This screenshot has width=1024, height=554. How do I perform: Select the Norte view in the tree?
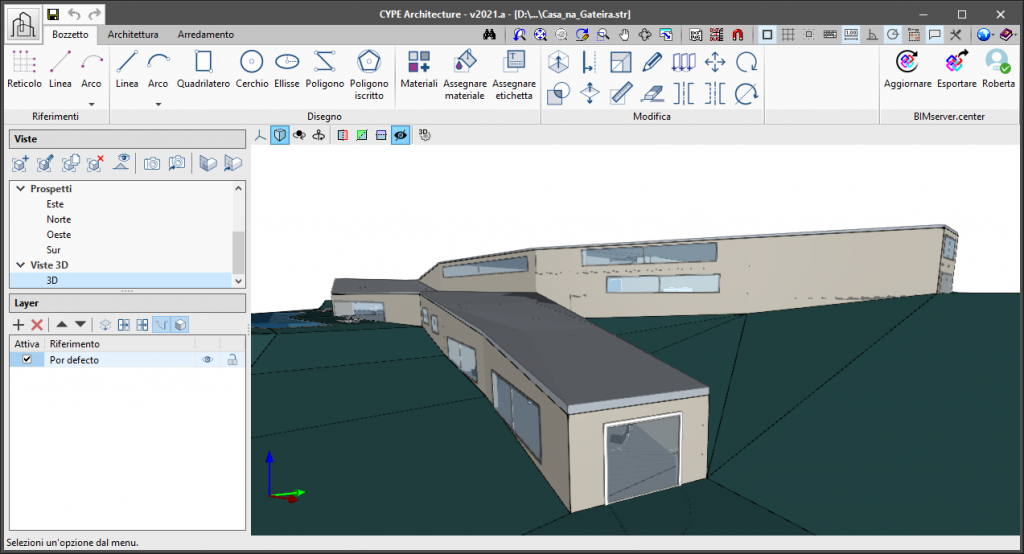tap(58, 219)
